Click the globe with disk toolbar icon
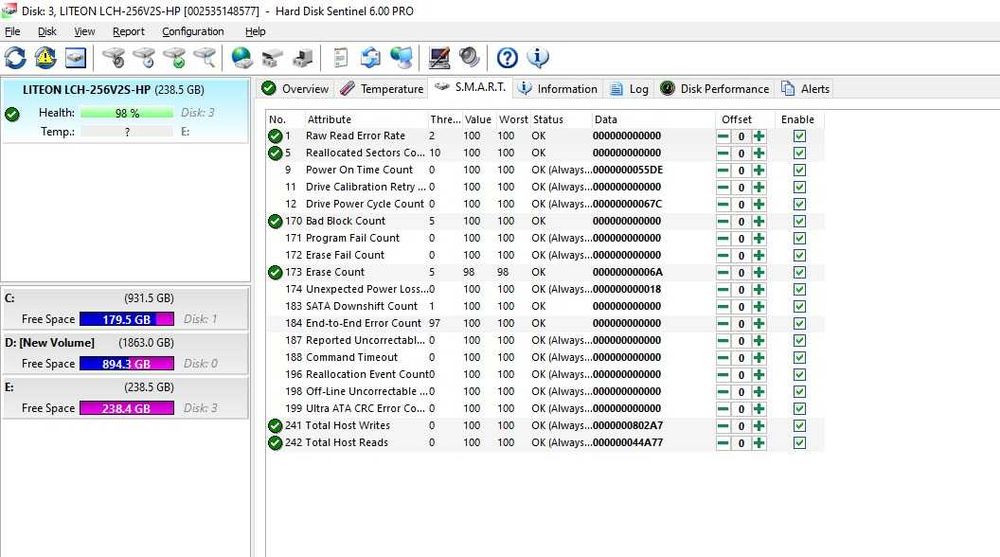The height and width of the screenshot is (557, 1000). pyautogui.click(x=242, y=58)
